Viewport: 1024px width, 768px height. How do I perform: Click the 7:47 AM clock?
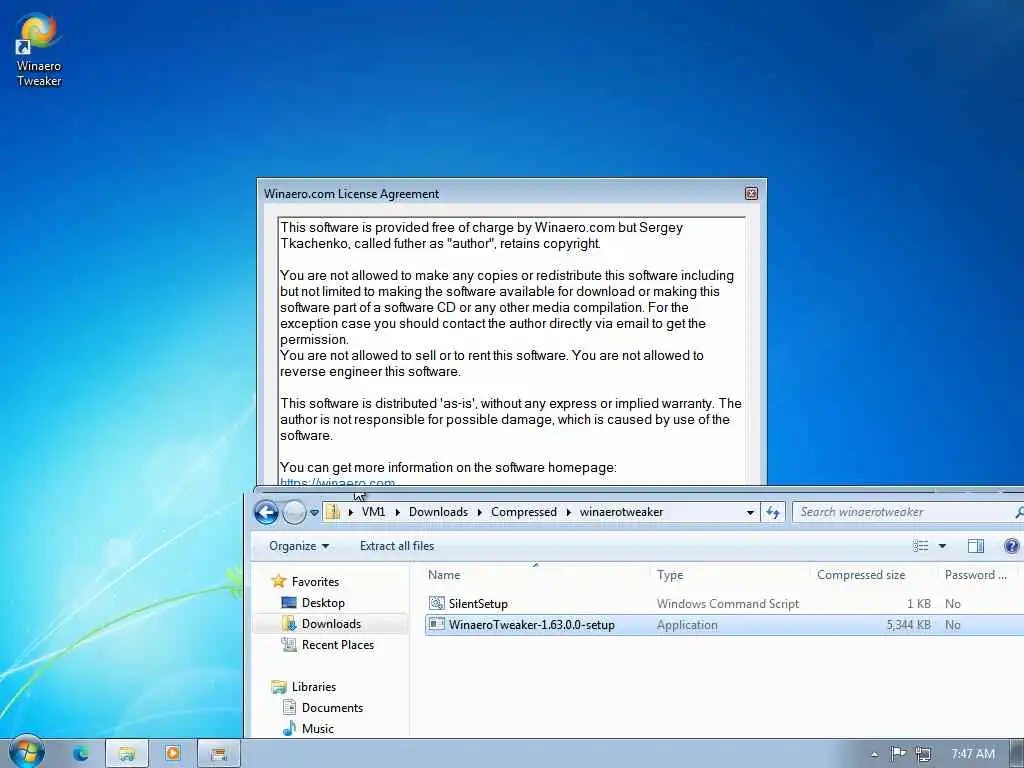[972, 754]
